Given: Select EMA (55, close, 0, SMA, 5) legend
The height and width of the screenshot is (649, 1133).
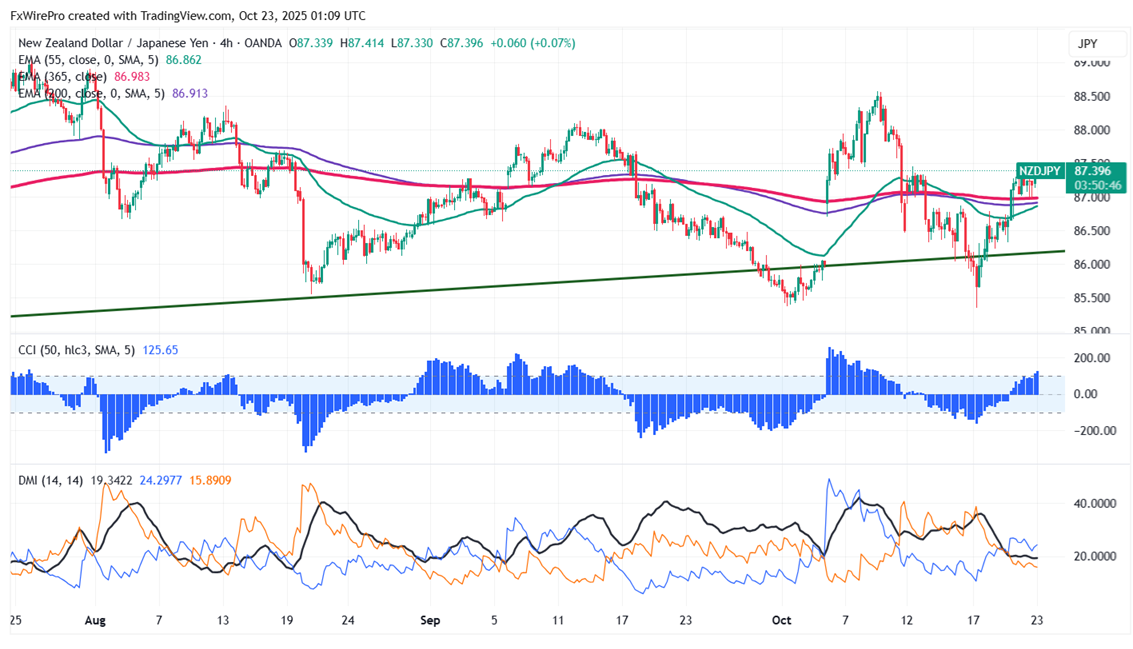Looking at the screenshot, I should pyautogui.click(x=88, y=60).
